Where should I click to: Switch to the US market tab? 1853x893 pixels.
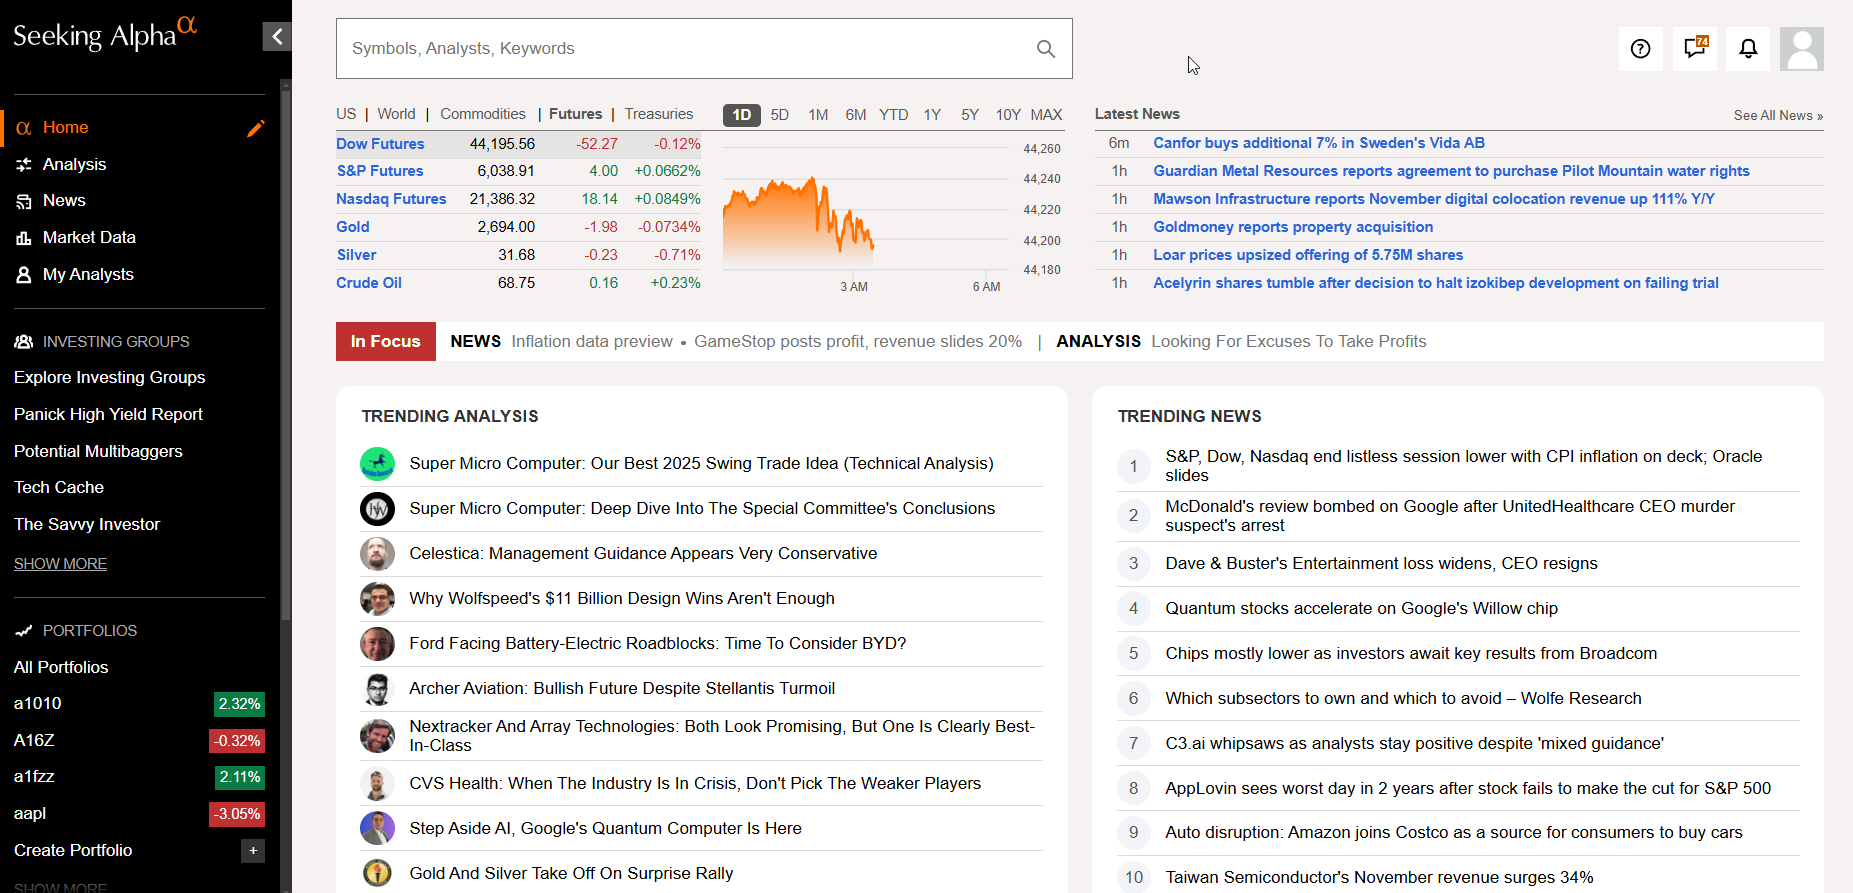[x=346, y=114]
